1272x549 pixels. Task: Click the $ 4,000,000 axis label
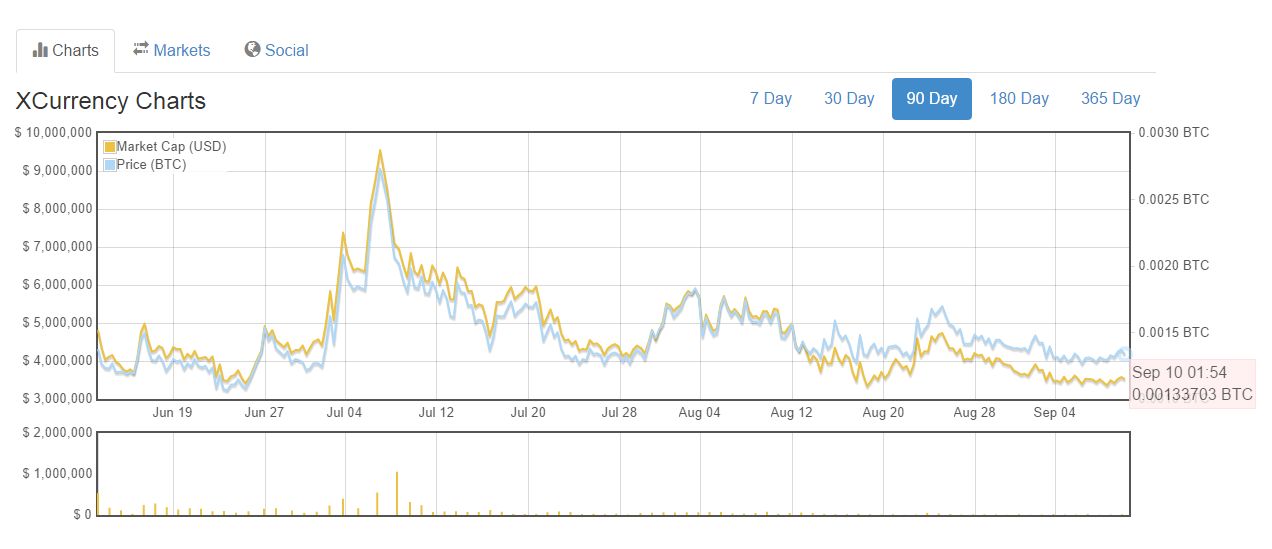tap(58, 360)
